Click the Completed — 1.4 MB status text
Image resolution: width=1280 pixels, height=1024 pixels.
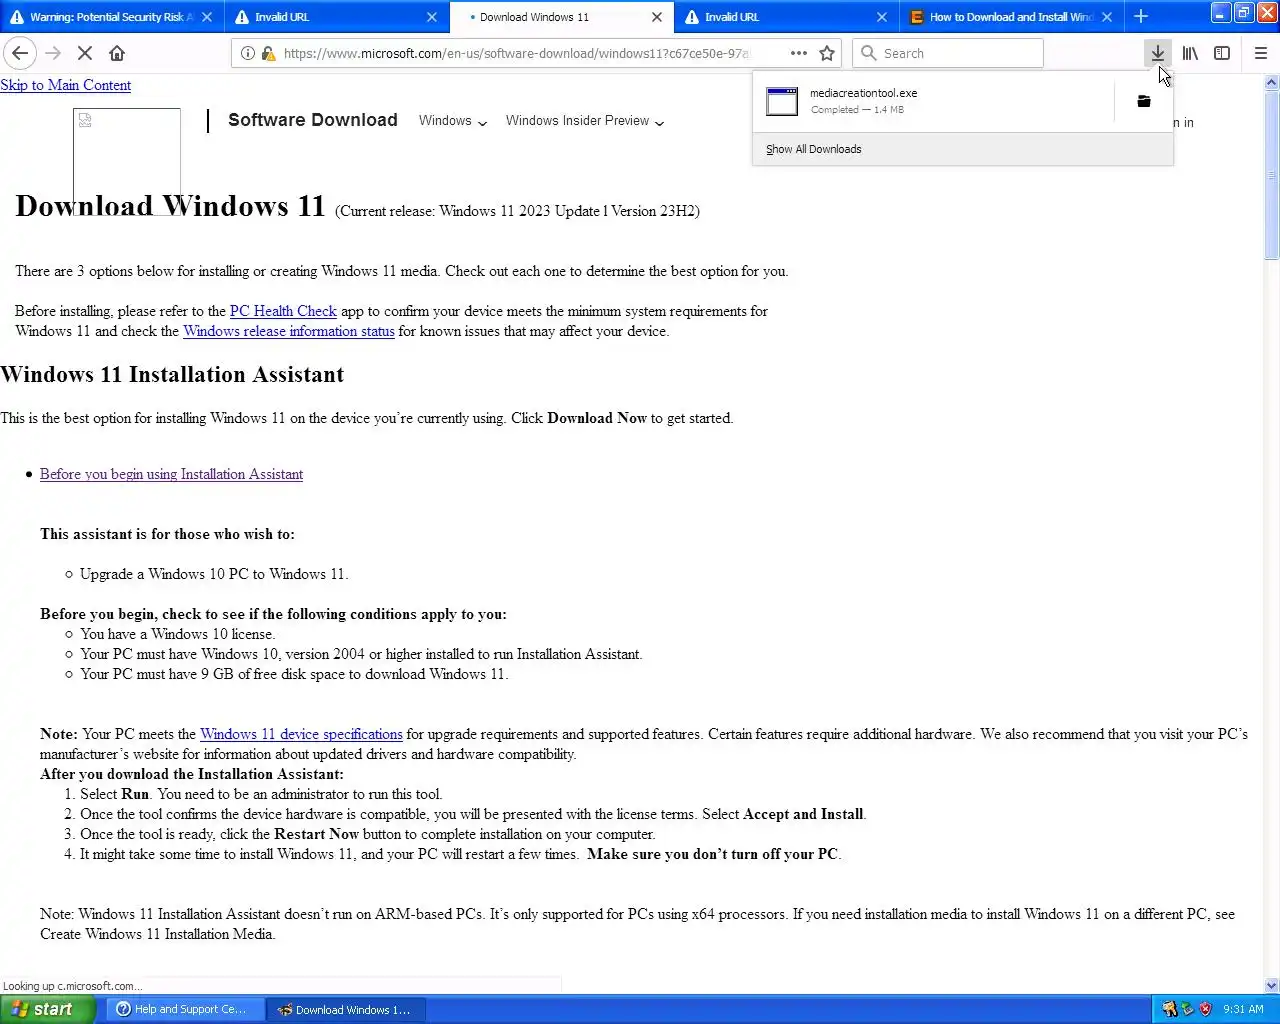(857, 110)
